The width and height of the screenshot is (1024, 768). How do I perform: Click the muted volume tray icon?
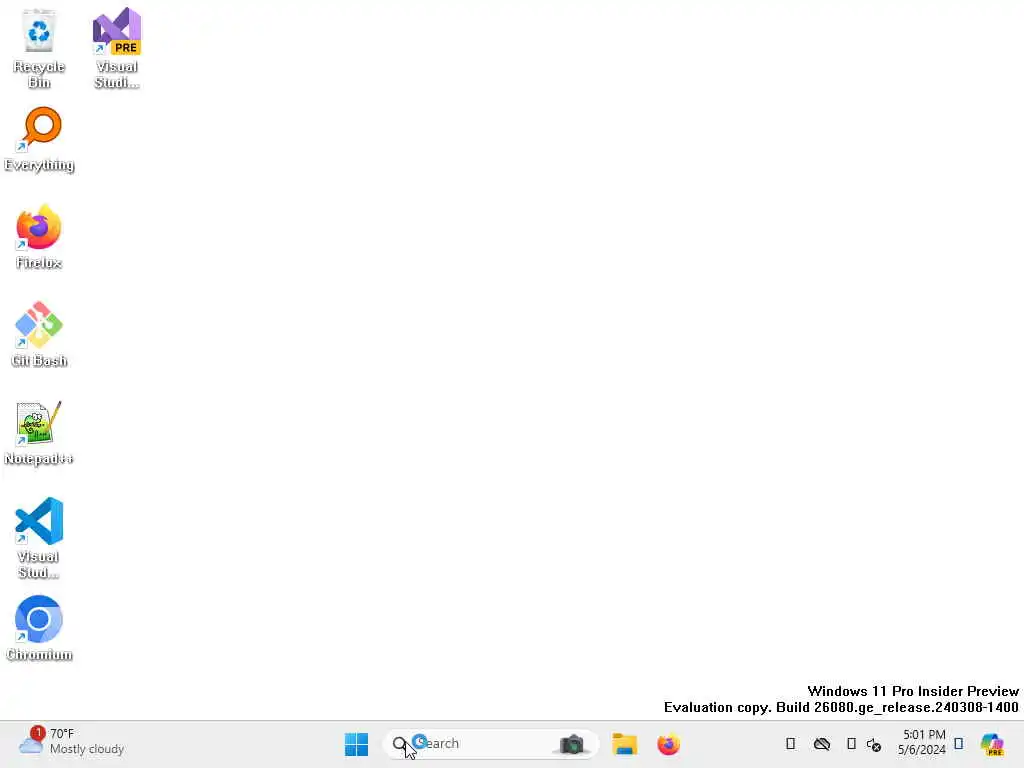pyautogui.click(x=874, y=744)
